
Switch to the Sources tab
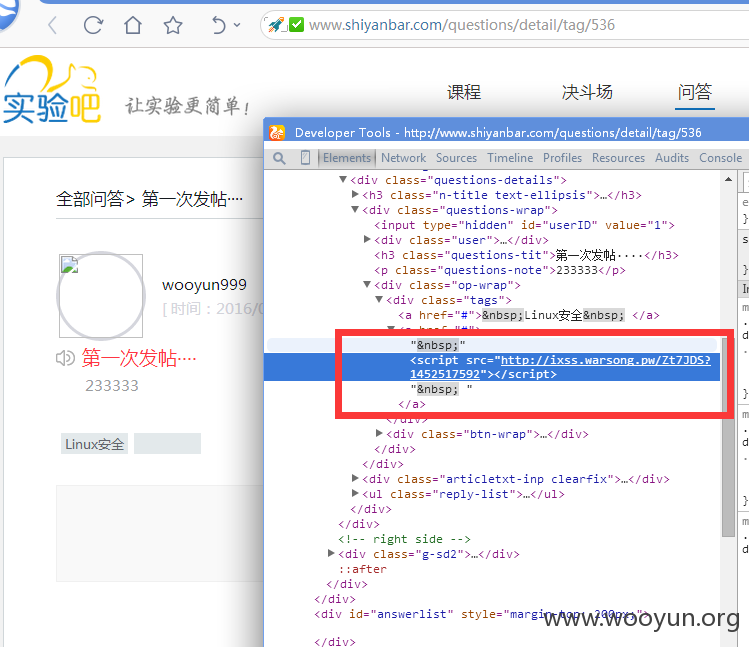pyautogui.click(x=456, y=158)
